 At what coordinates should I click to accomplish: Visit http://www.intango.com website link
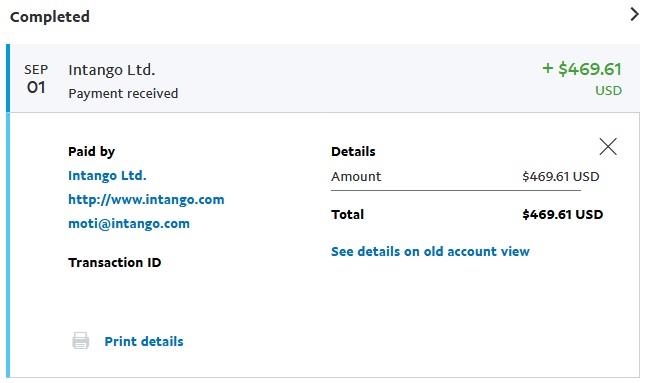[x=146, y=200]
